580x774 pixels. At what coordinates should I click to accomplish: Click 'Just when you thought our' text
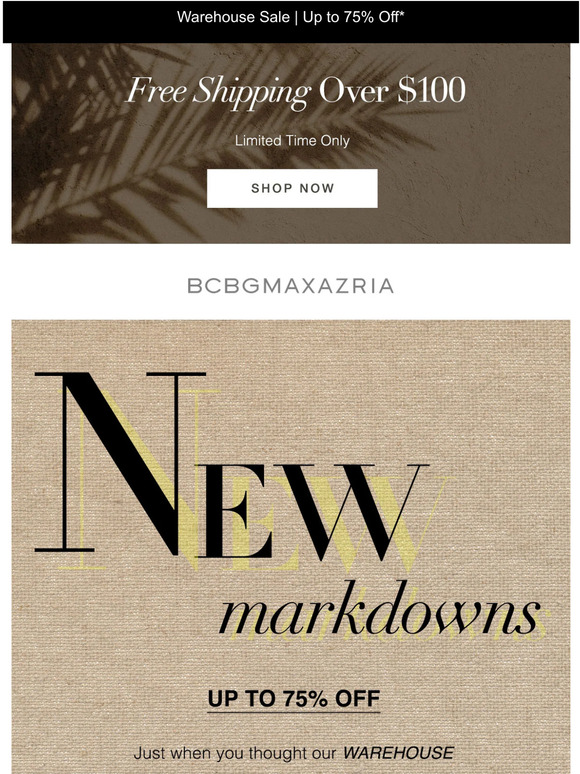(x=235, y=753)
